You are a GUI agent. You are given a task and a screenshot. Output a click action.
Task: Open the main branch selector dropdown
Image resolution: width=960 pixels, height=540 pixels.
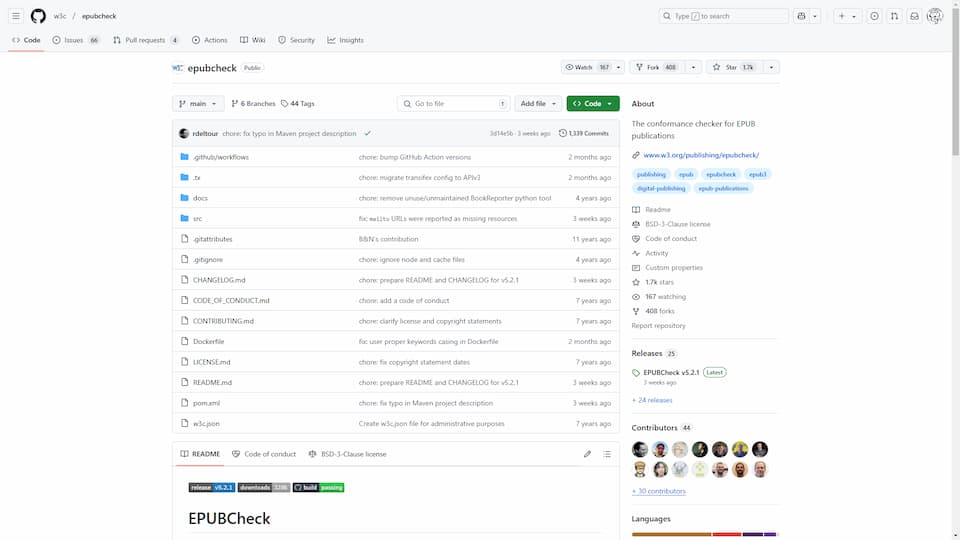click(198, 104)
